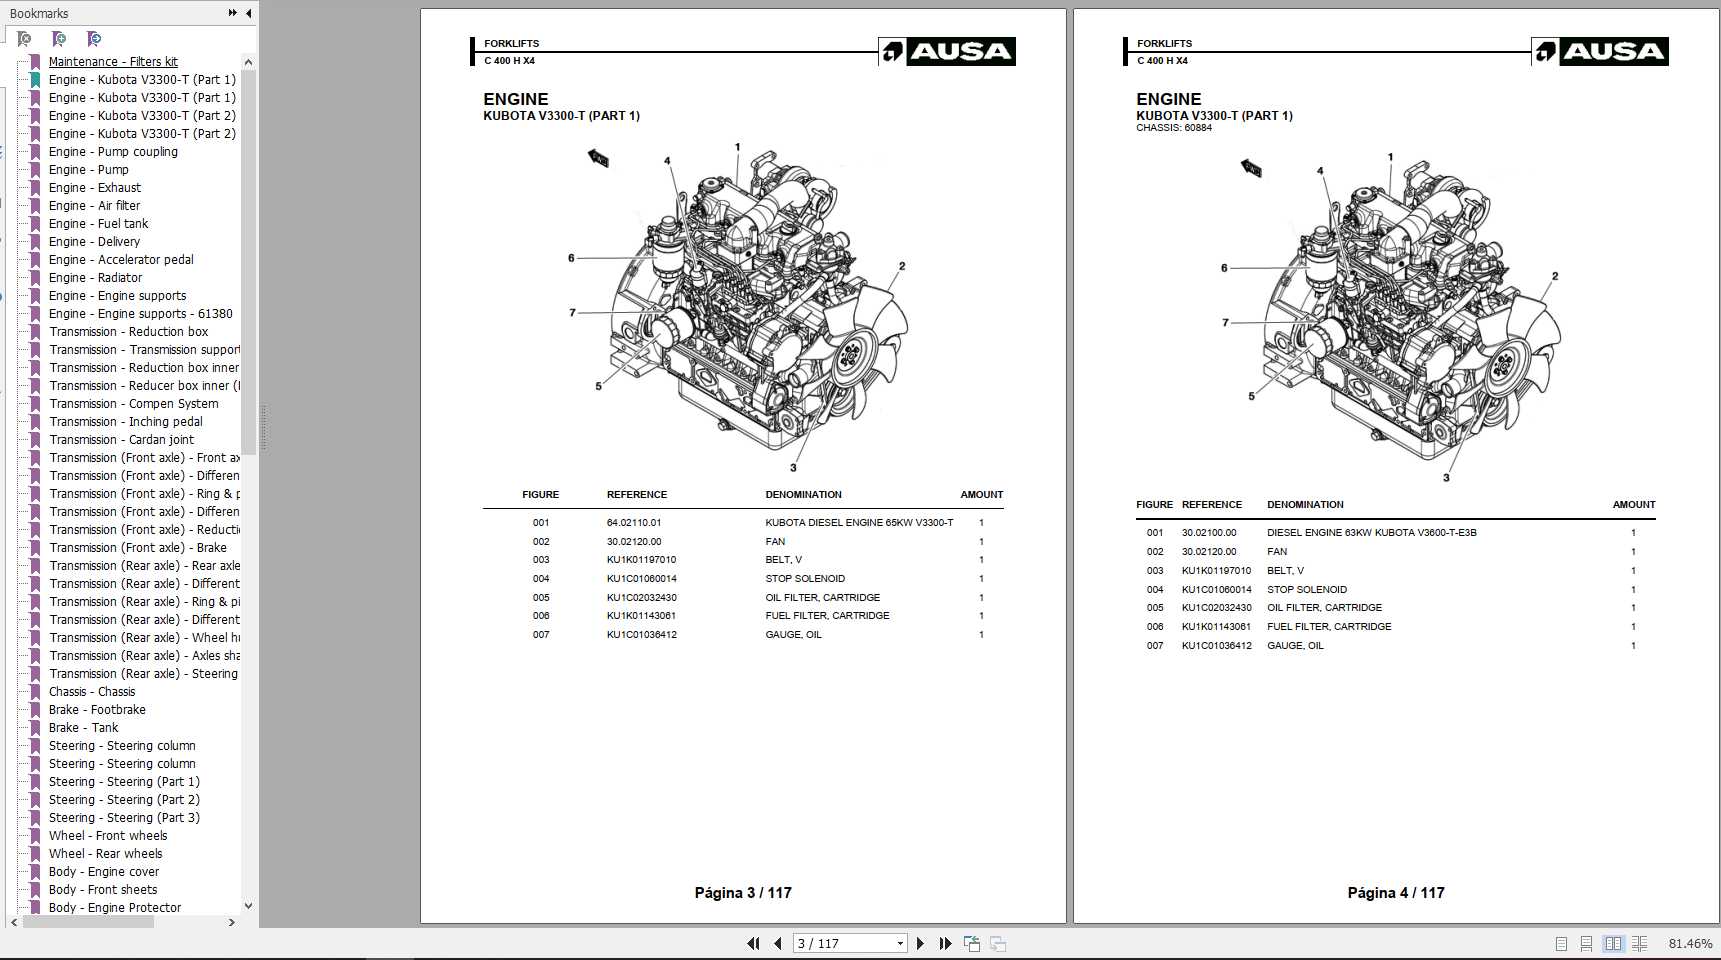Screen dimensions: 1721x960
Task: Select the go-to-bookmark icon
Action: click(95, 39)
